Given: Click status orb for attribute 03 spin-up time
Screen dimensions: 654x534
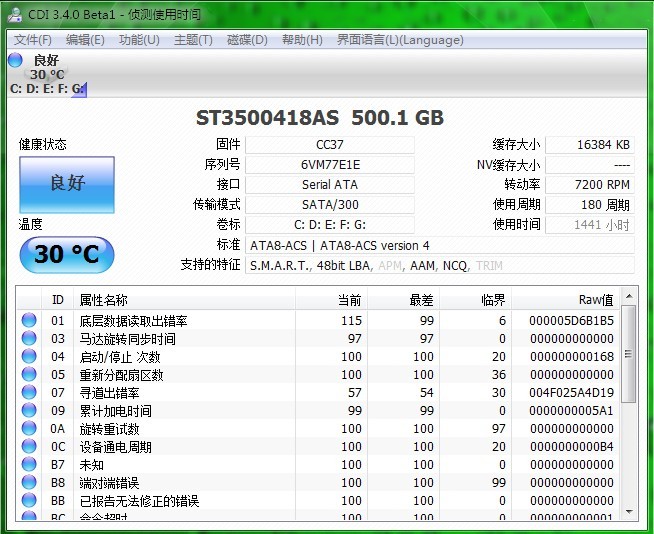Looking at the screenshot, I should pyautogui.click(x=29, y=339).
